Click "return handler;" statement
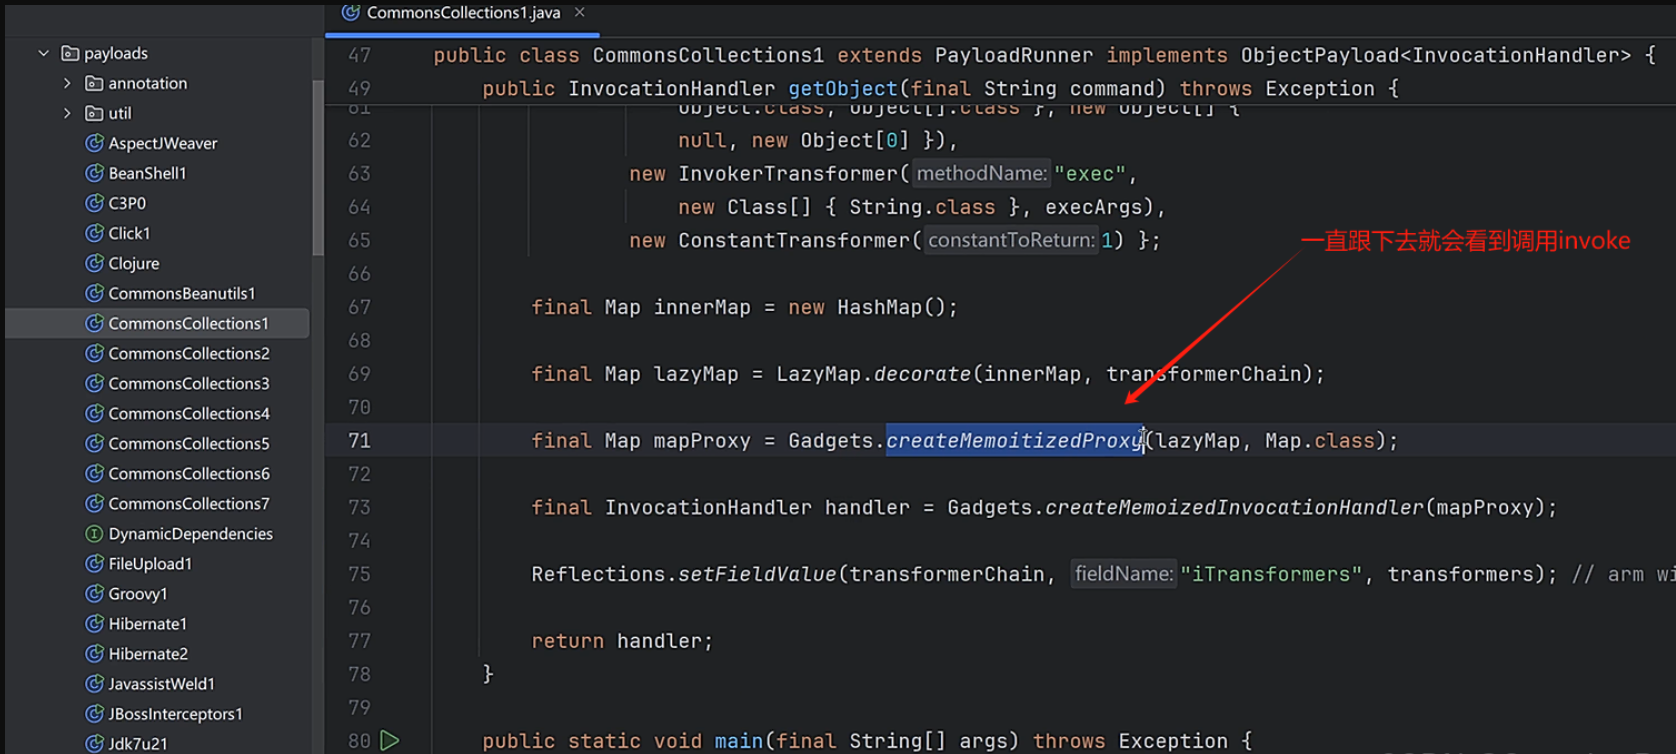This screenshot has height=754, width=1676. pos(622,641)
